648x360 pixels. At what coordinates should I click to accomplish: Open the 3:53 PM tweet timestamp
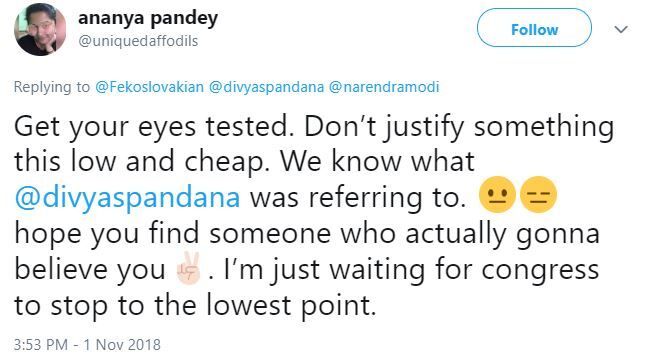coord(40,345)
